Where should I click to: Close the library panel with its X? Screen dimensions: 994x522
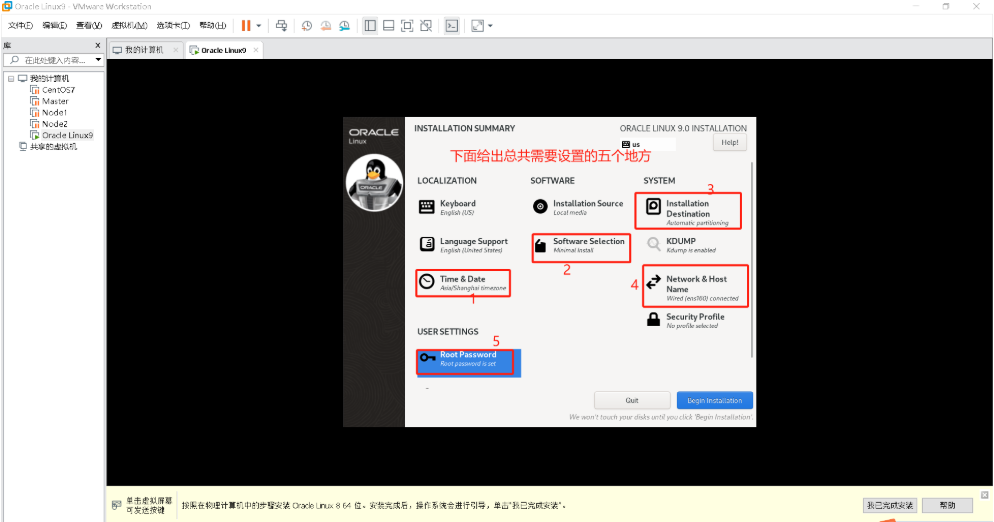click(98, 46)
